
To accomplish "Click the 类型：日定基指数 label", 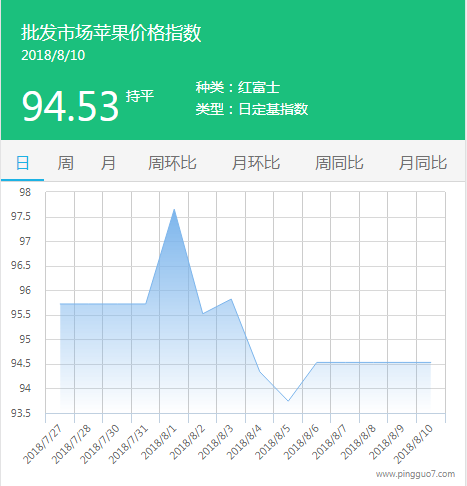I will pos(252,109).
